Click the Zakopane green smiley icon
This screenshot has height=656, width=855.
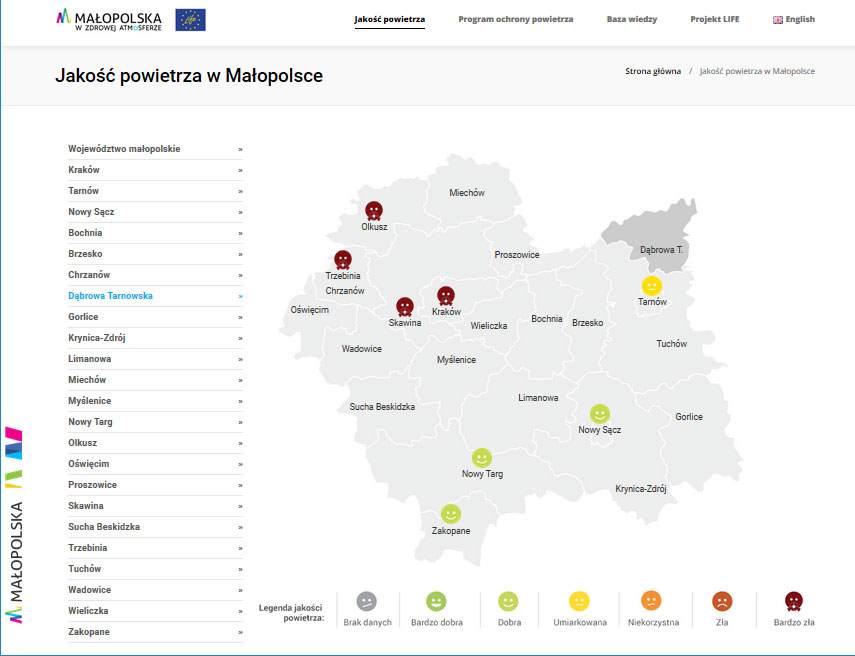click(451, 514)
